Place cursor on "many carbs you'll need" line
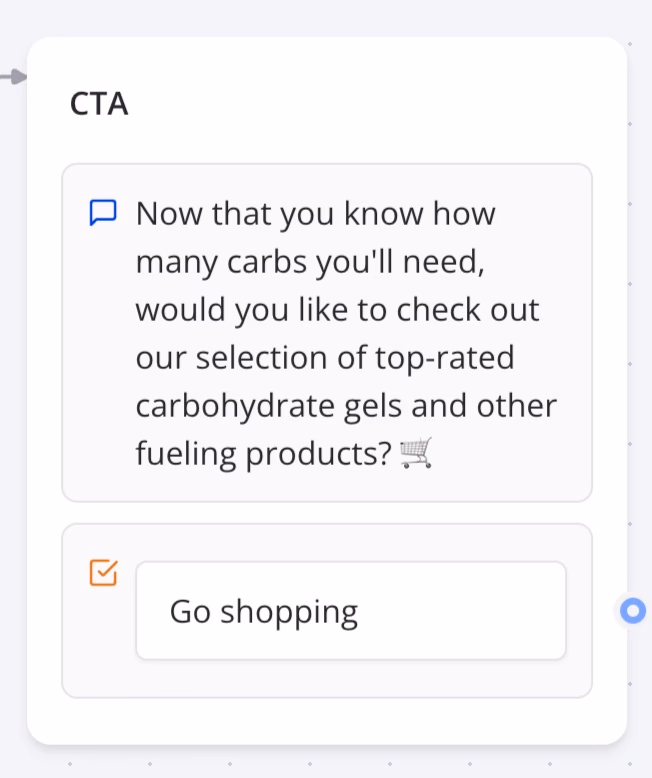 point(302,262)
